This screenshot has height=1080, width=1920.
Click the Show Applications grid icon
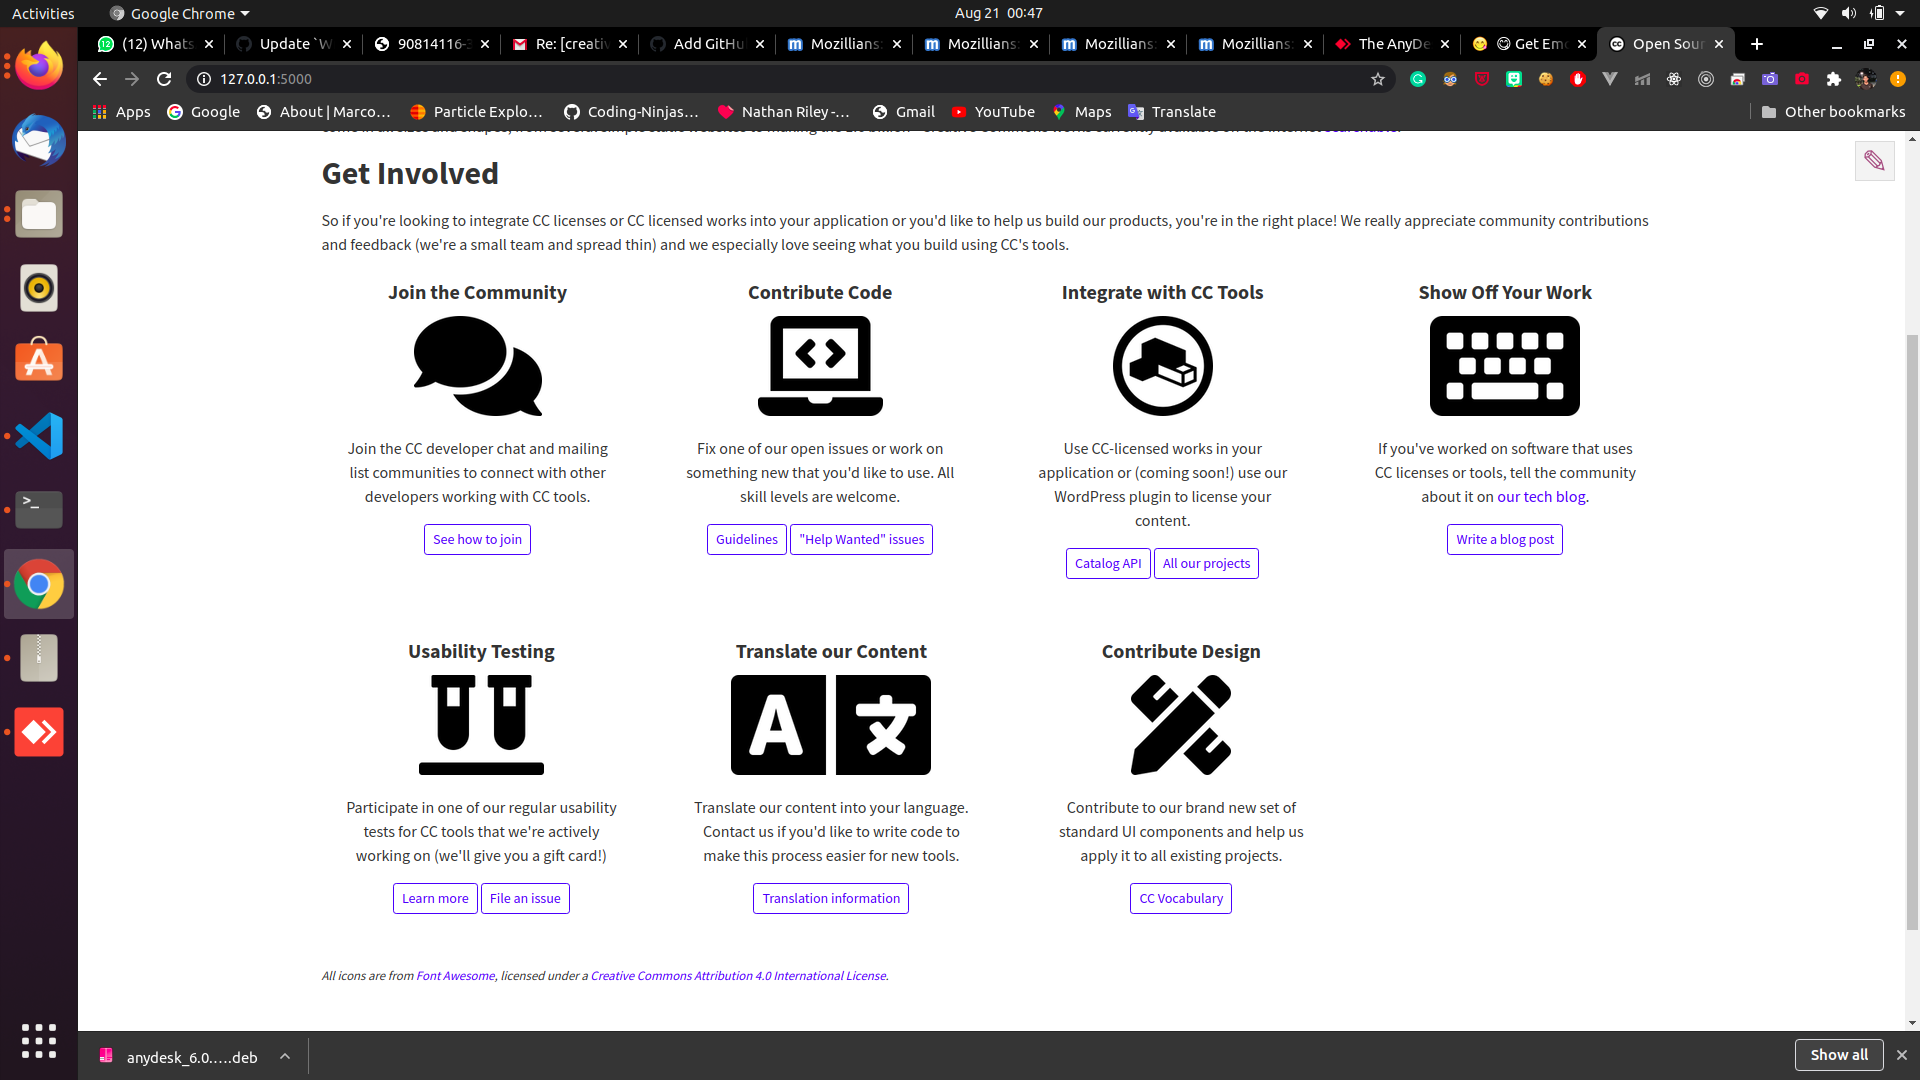[x=38, y=1041]
